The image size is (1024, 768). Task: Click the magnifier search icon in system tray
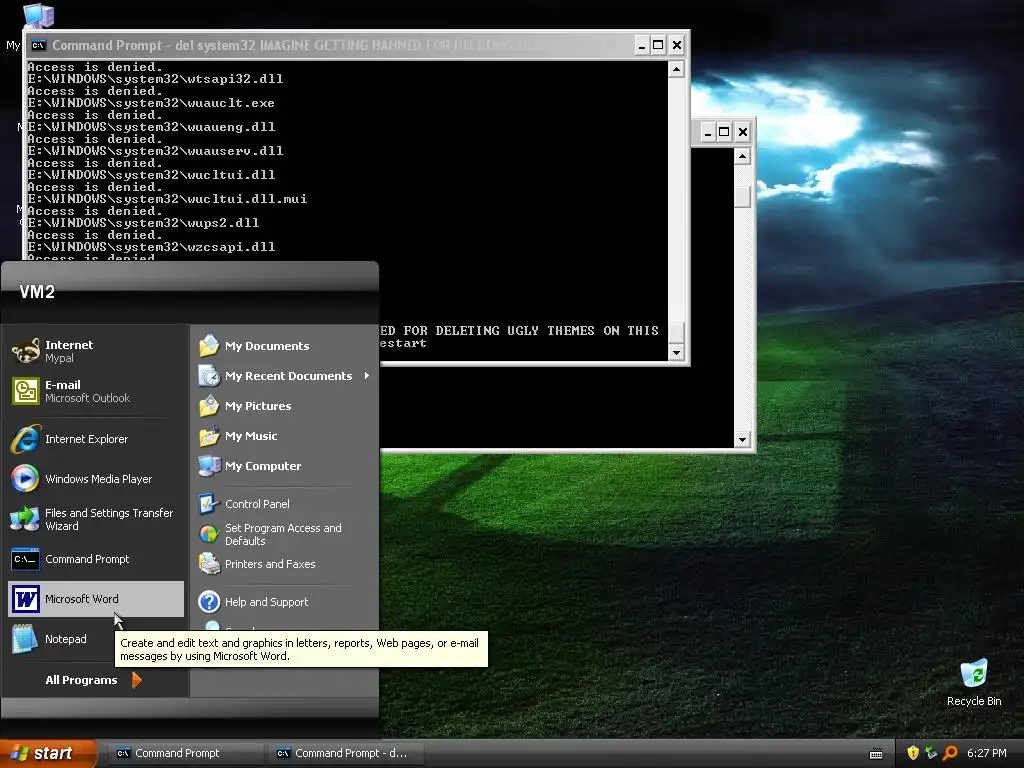tap(950, 753)
